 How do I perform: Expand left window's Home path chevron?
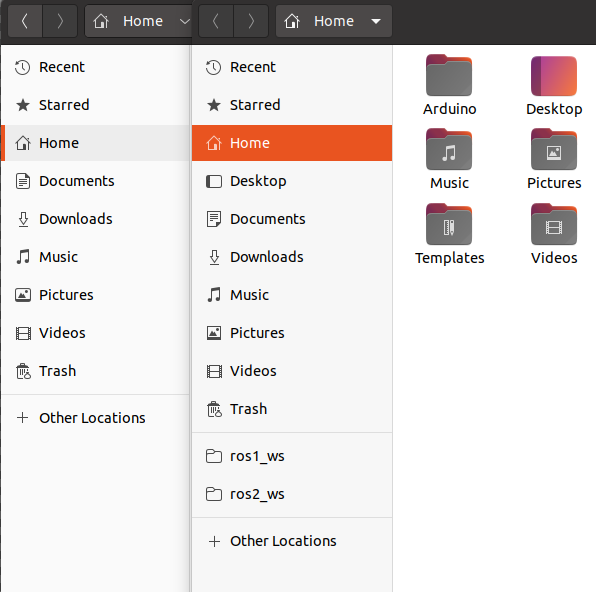click(185, 21)
